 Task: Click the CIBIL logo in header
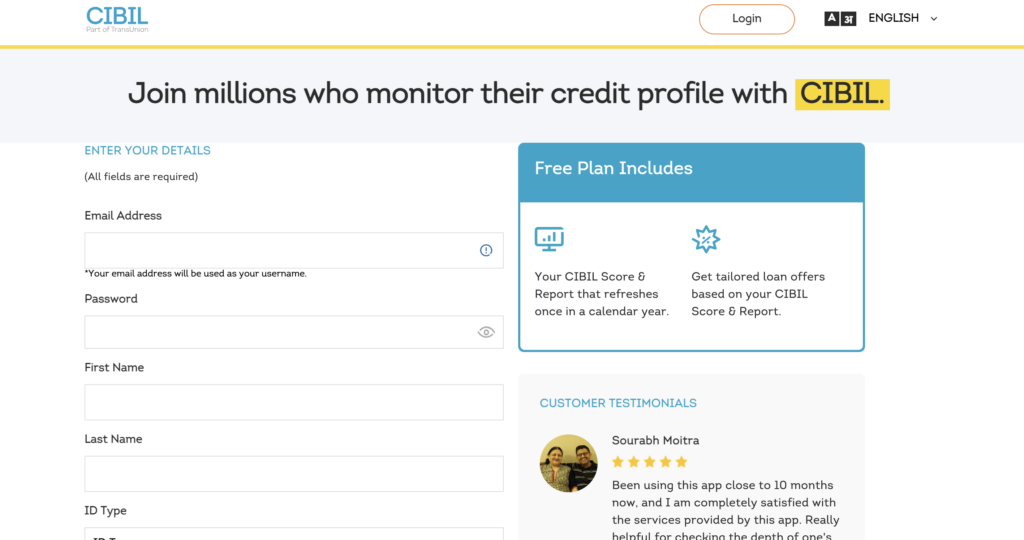click(117, 19)
